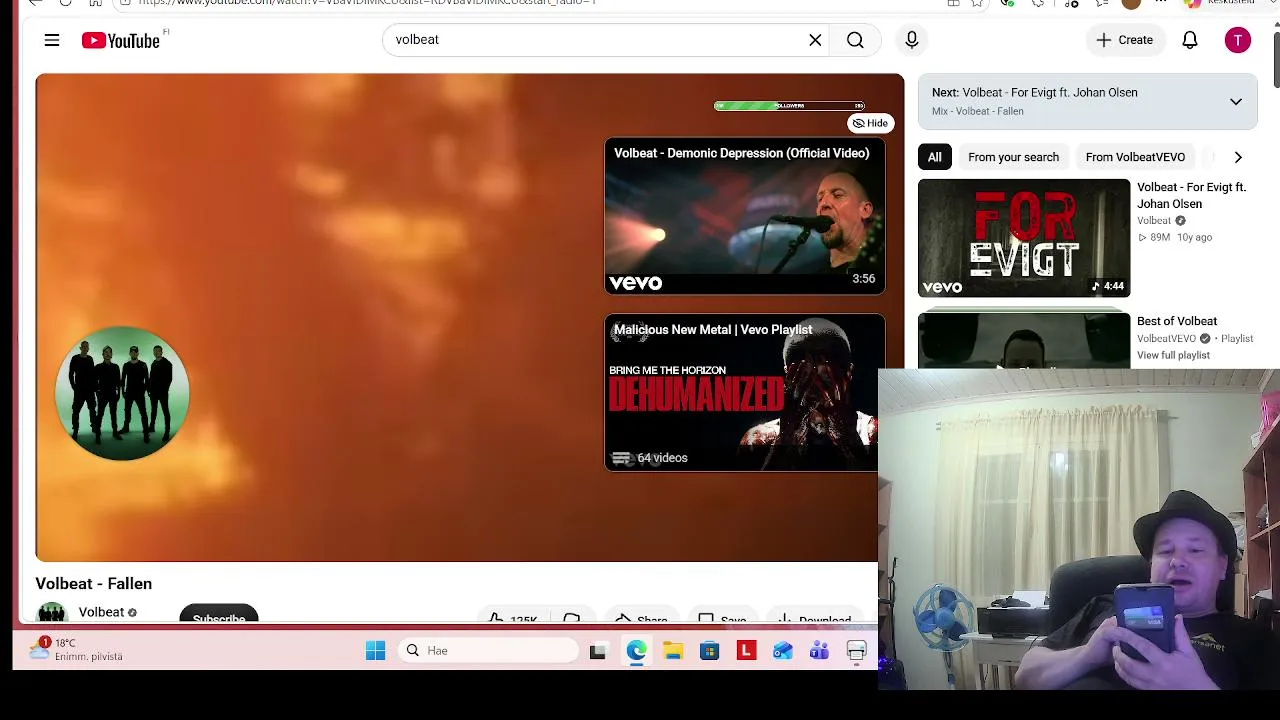Click the Volbeat channel circle in the player

tap(122, 393)
